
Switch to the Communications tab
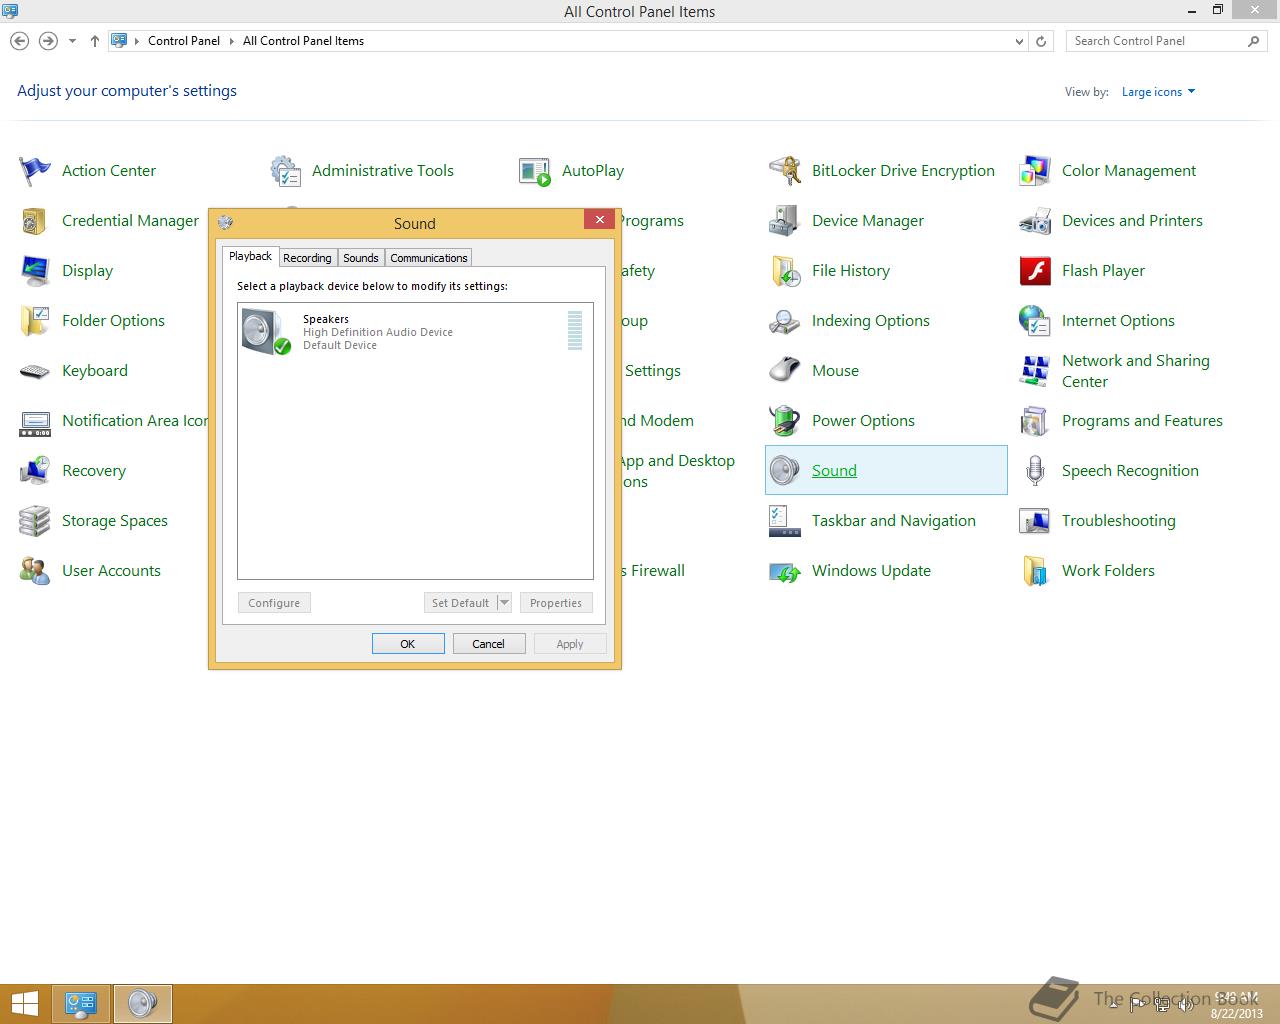click(429, 258)
